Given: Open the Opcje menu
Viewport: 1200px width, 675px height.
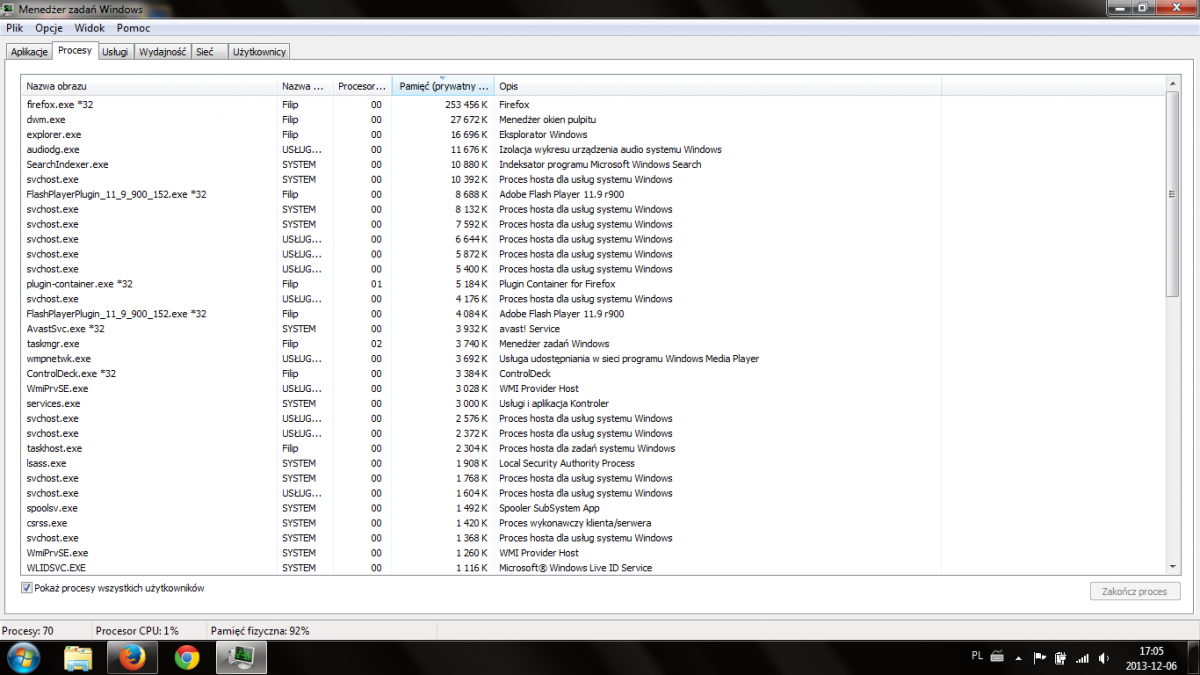Looking at the screenshot, I should [x=49, y=28].
